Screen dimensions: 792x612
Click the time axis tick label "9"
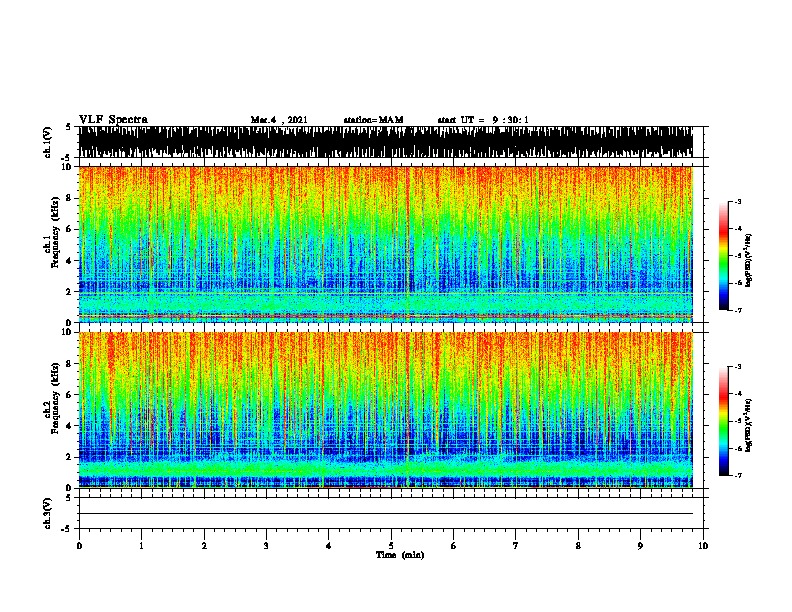coord(640,545)
